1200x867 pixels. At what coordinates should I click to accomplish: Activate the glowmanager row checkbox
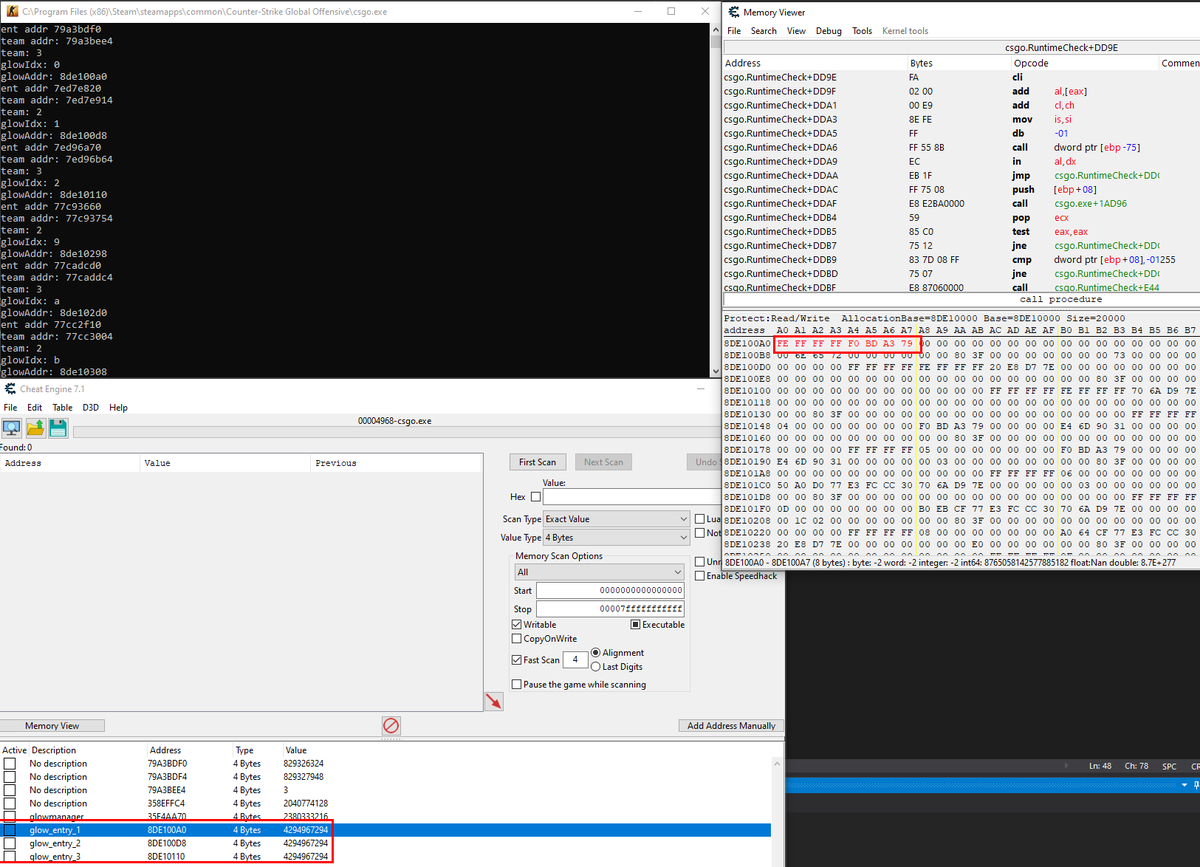[10, 816]
